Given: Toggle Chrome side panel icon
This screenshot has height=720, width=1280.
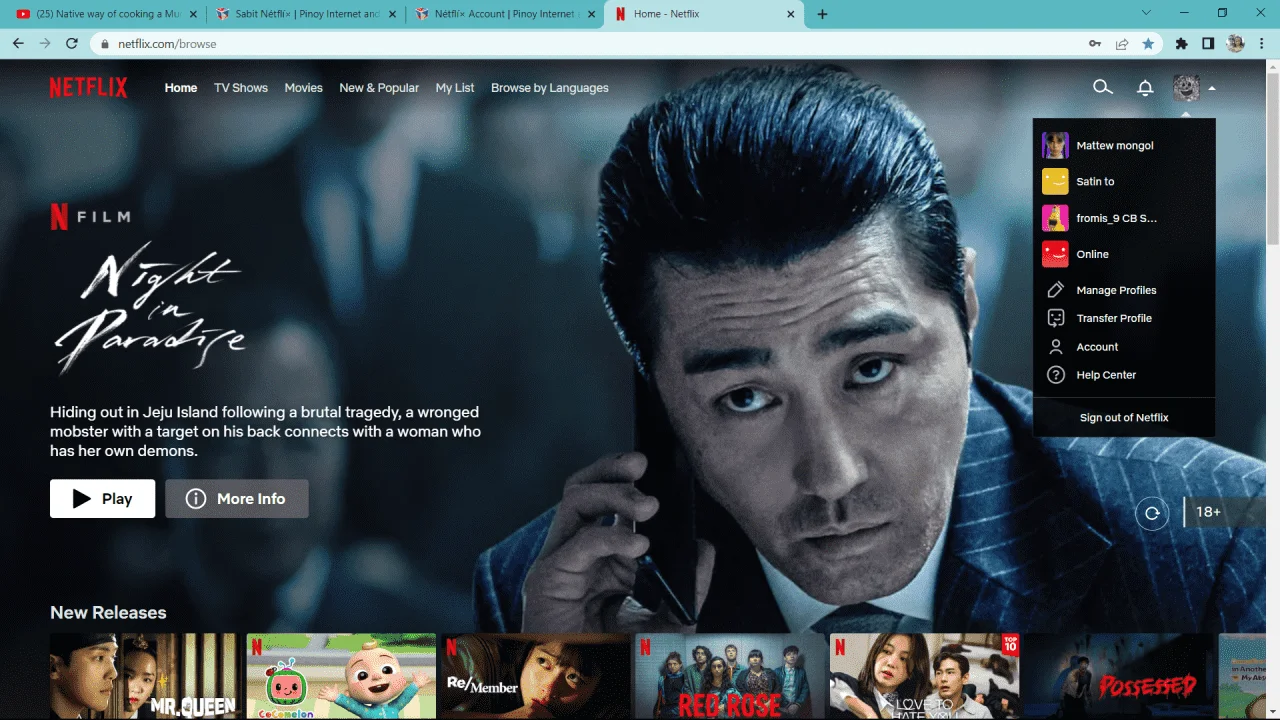Looking at the screenshot, I should [x=1208, y=44].
